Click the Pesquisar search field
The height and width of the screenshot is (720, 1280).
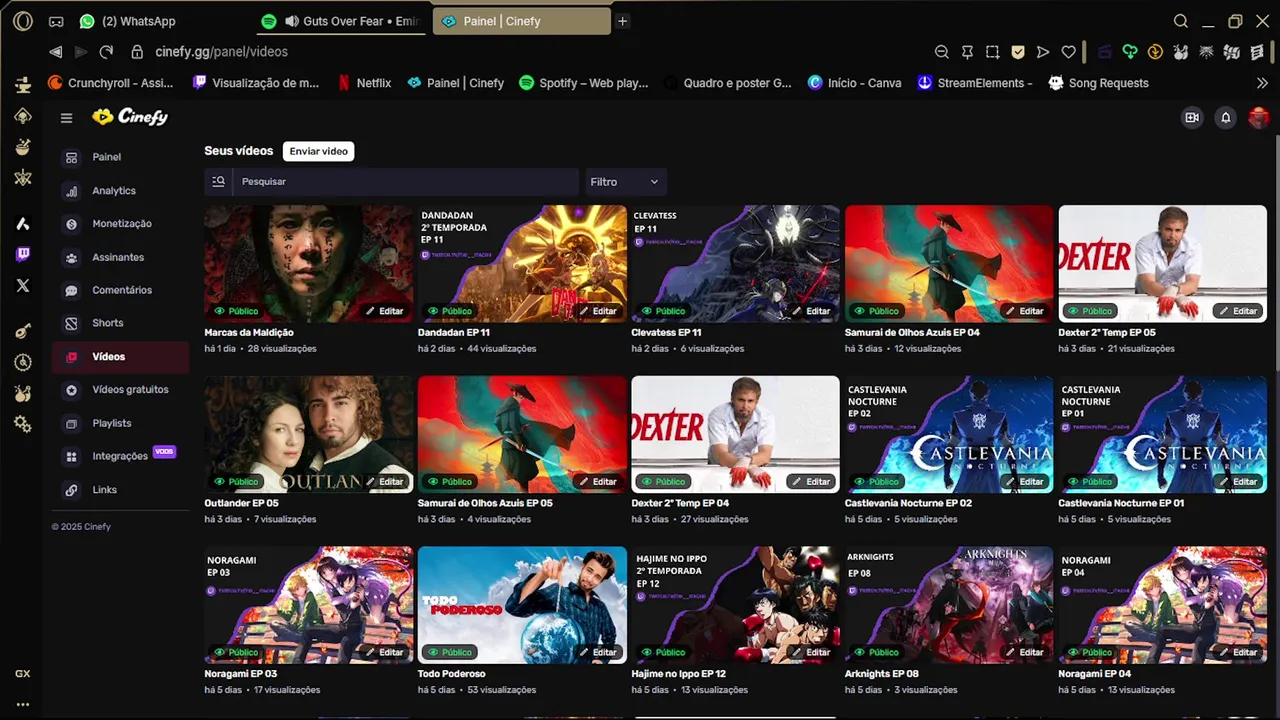(405, 182)
